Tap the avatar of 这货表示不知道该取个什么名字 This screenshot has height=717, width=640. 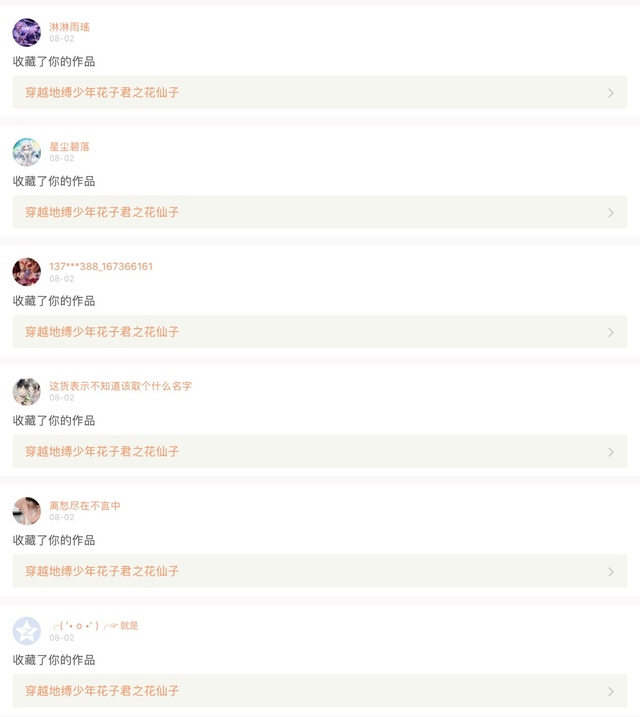pos(27,391)
